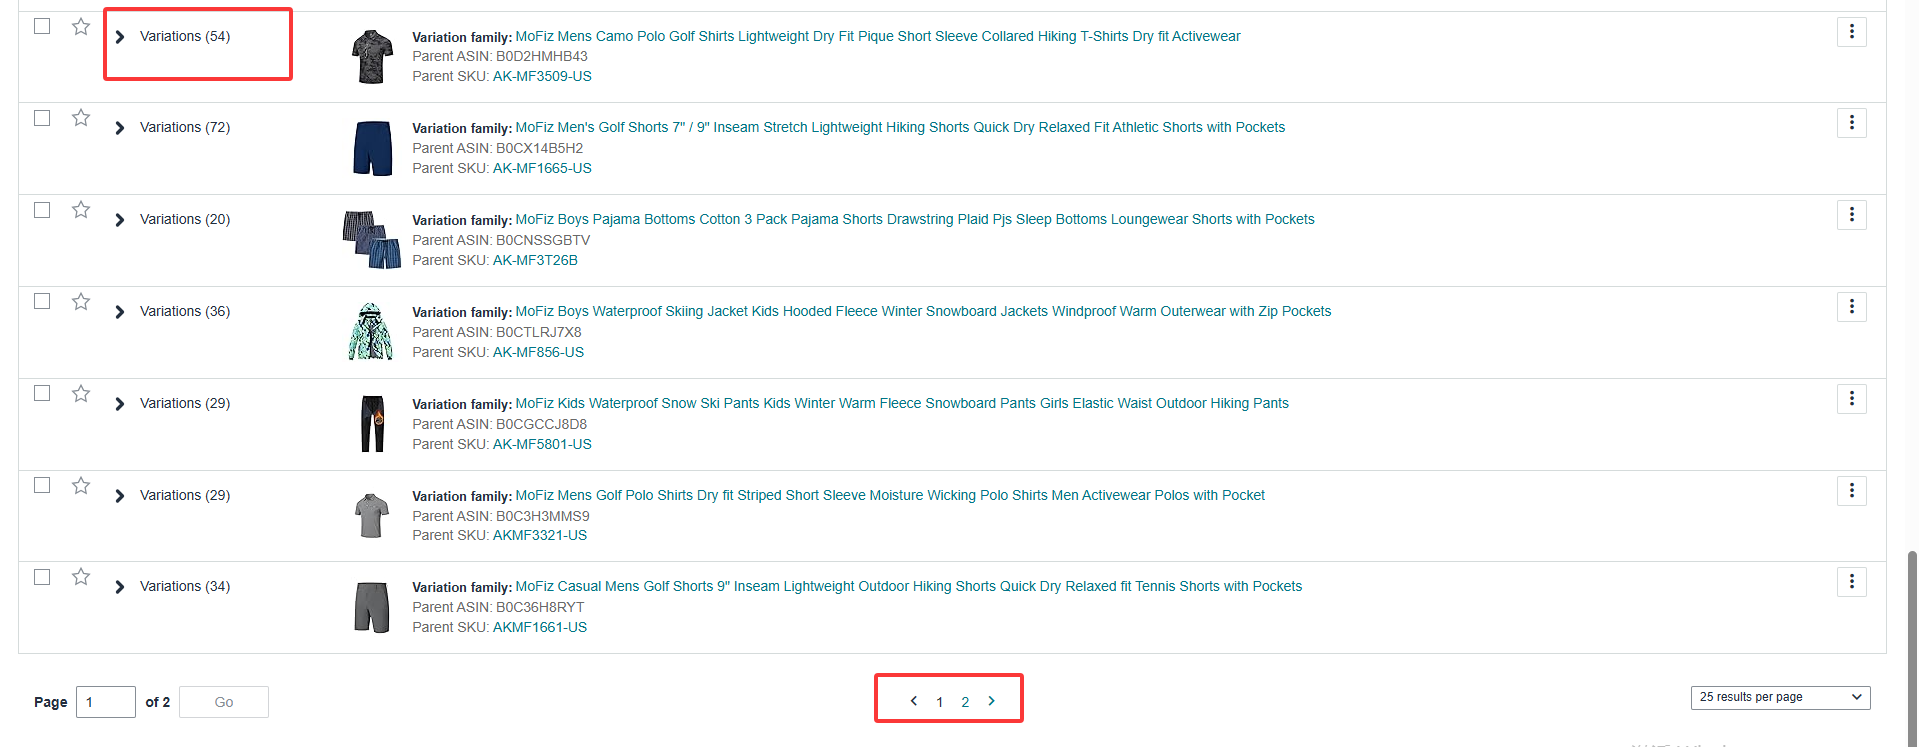Screen dimensions: 1919x747
Task: Click Parent SKU AKMF1661-US link
Action: [540, 627]
